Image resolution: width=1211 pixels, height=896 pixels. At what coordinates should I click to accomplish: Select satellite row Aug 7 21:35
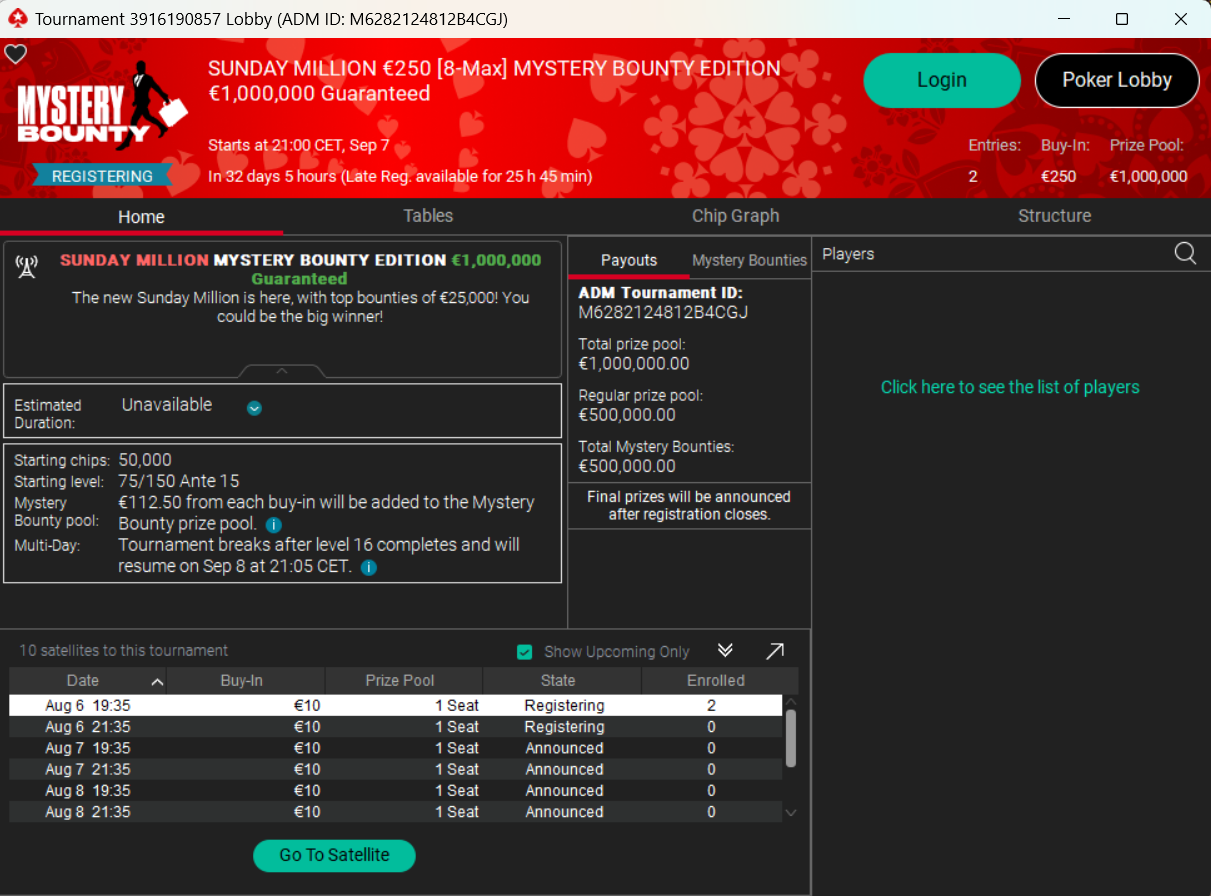point(396,769)
